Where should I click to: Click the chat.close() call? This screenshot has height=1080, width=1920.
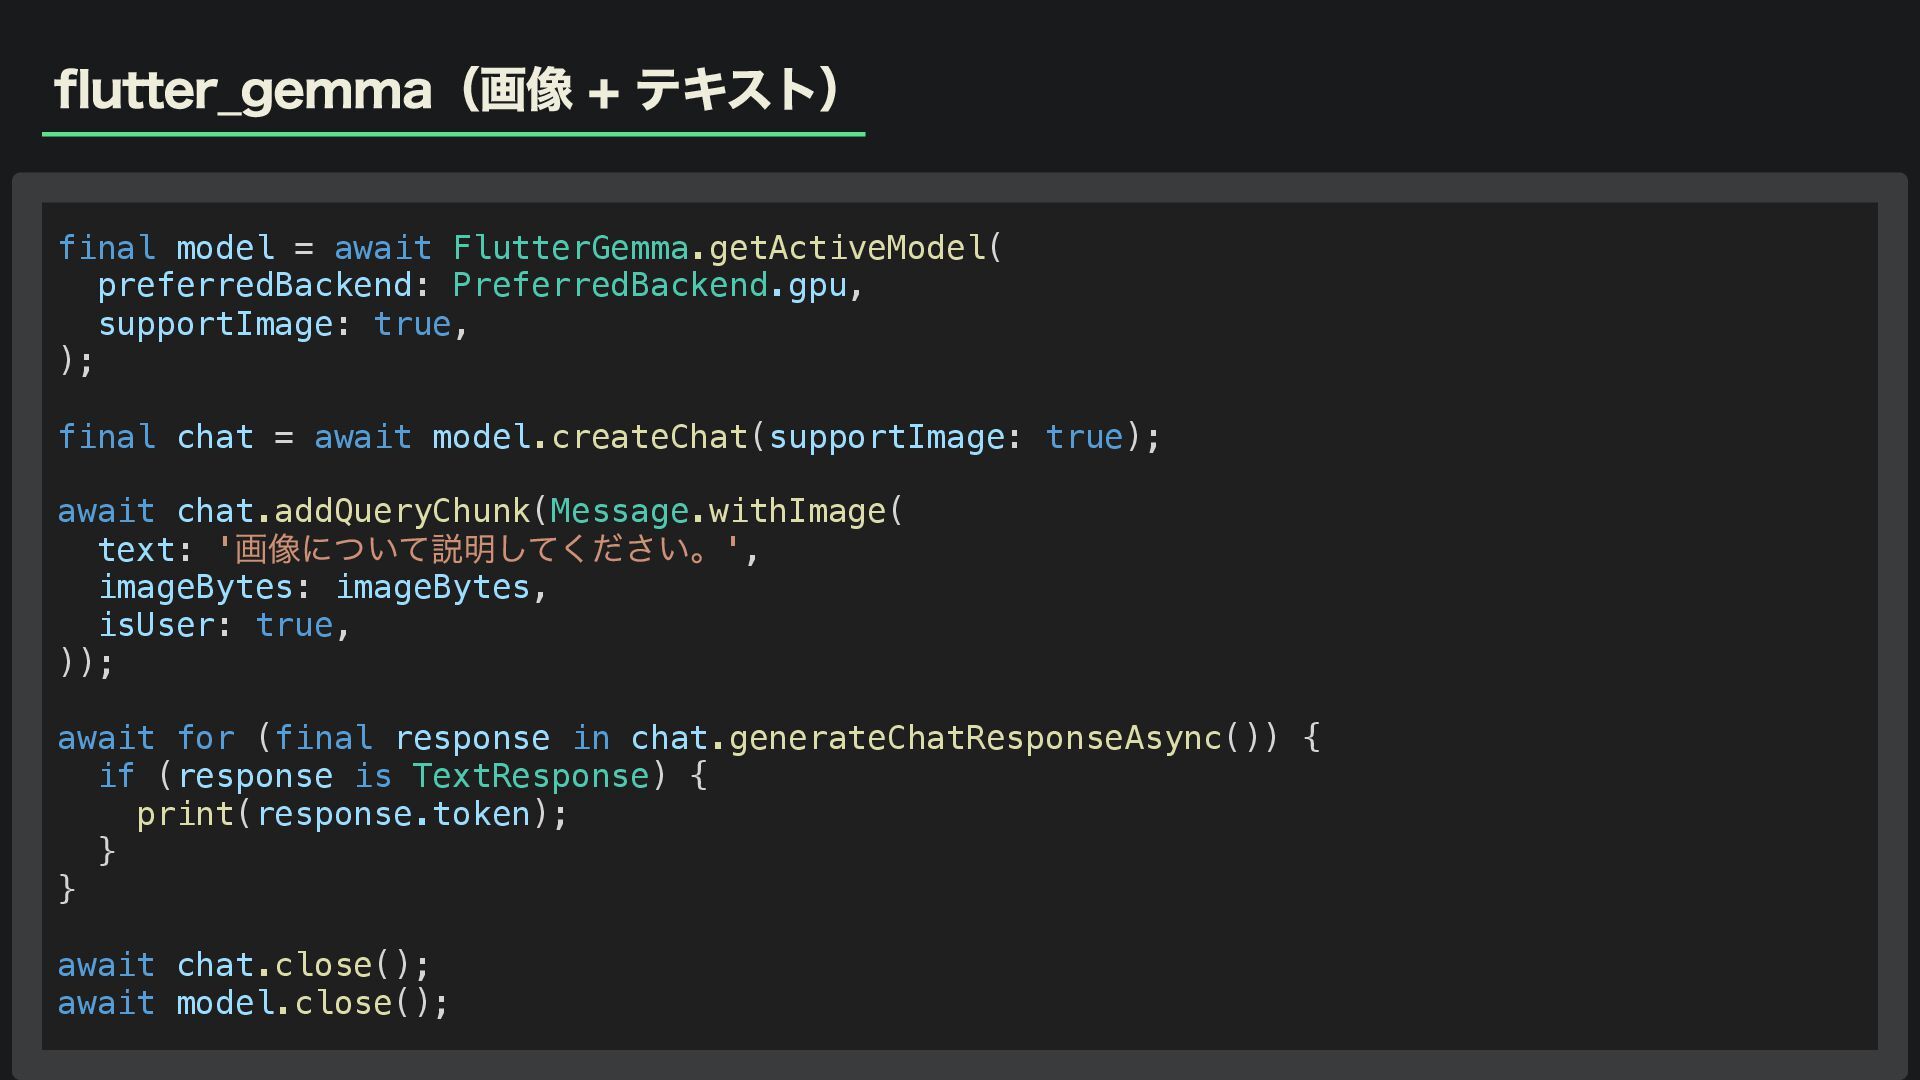point(302,965)
